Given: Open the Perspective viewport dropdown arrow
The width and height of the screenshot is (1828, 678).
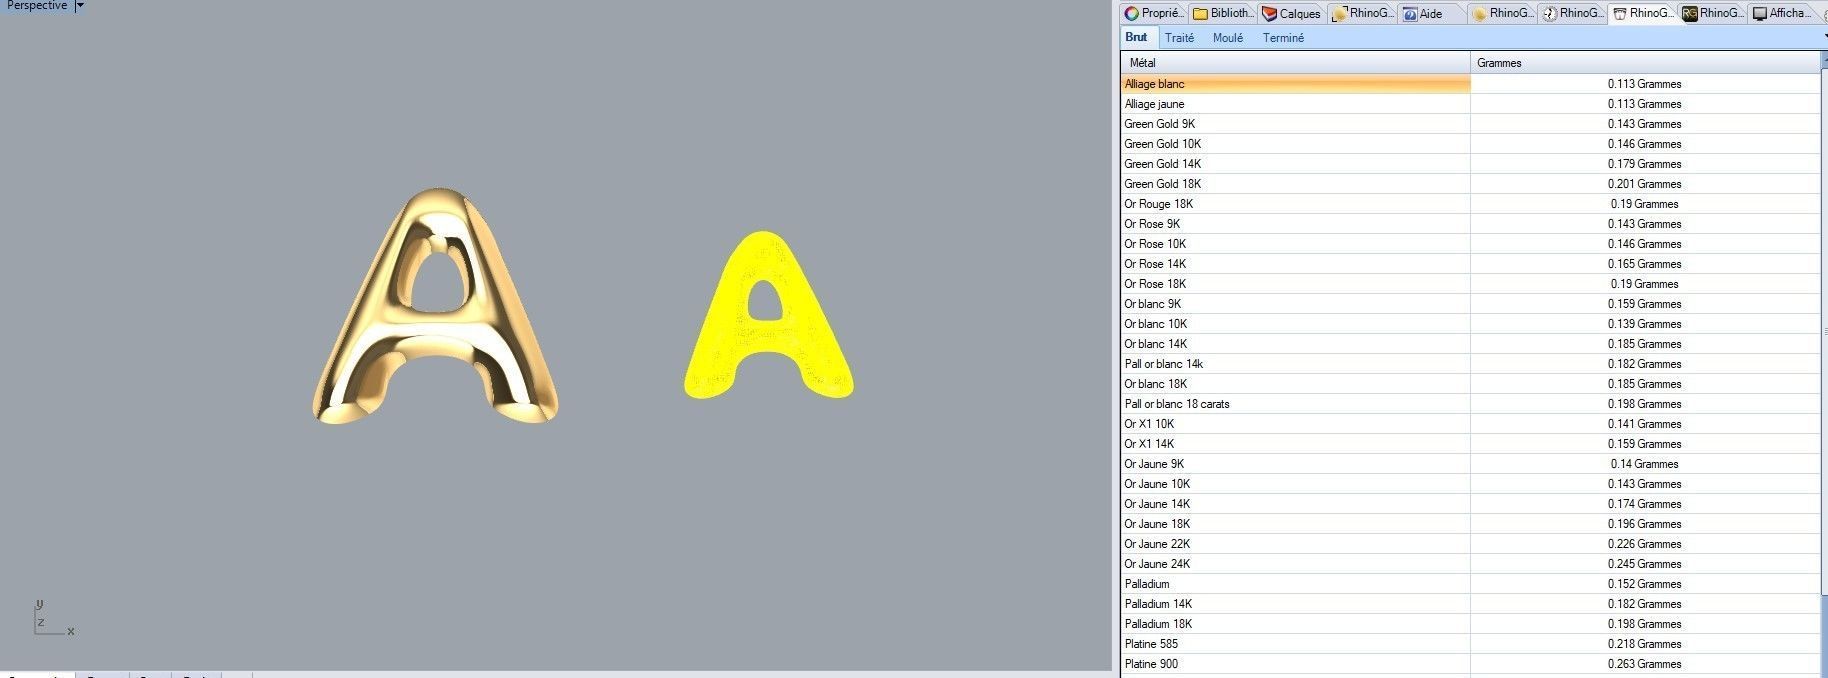Looking at the screenshot, I should [x=80, y=6].
